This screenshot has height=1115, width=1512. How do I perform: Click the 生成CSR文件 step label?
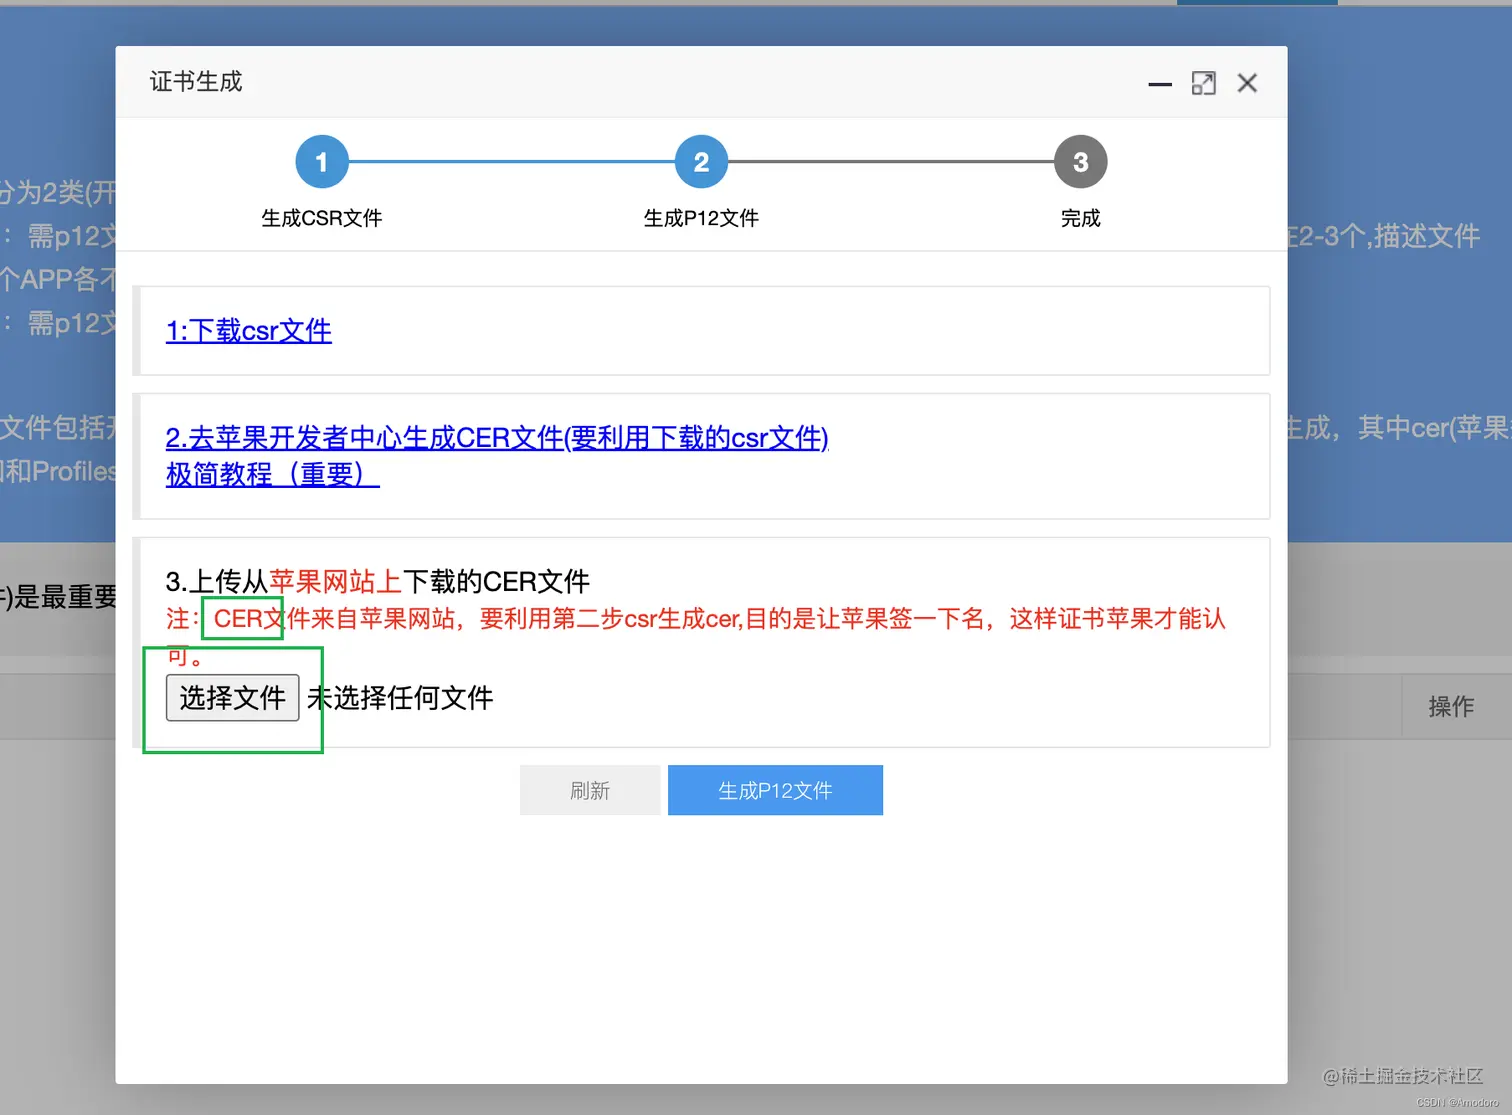(321, 218)
